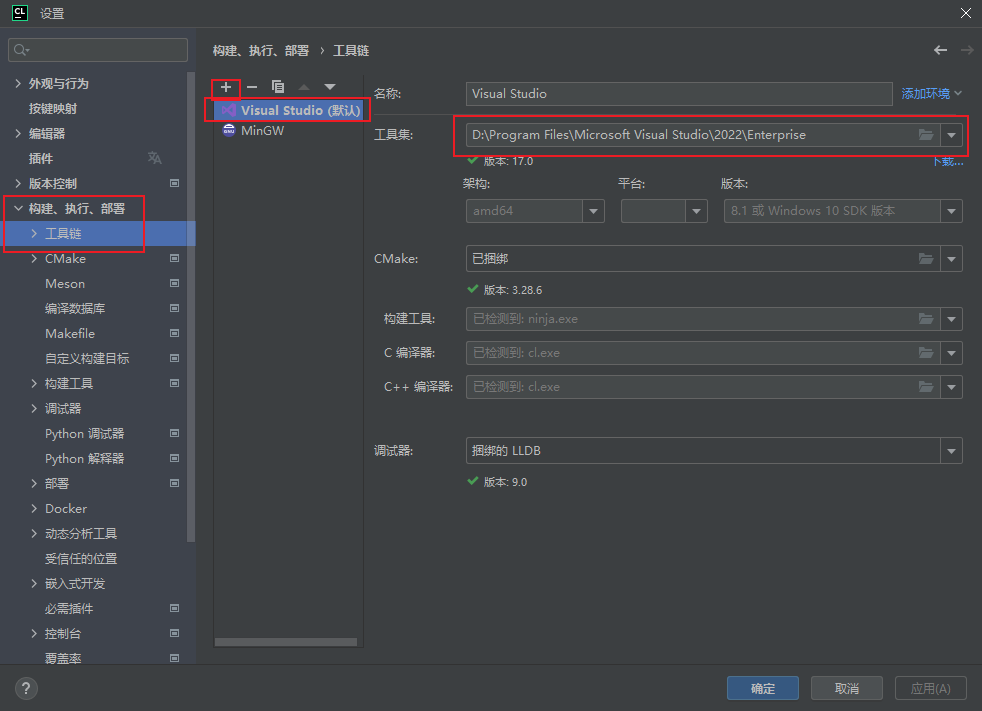
Task: Open the 编译数据库 settings page
Action: pyautogui.click(x=75, y=308)
